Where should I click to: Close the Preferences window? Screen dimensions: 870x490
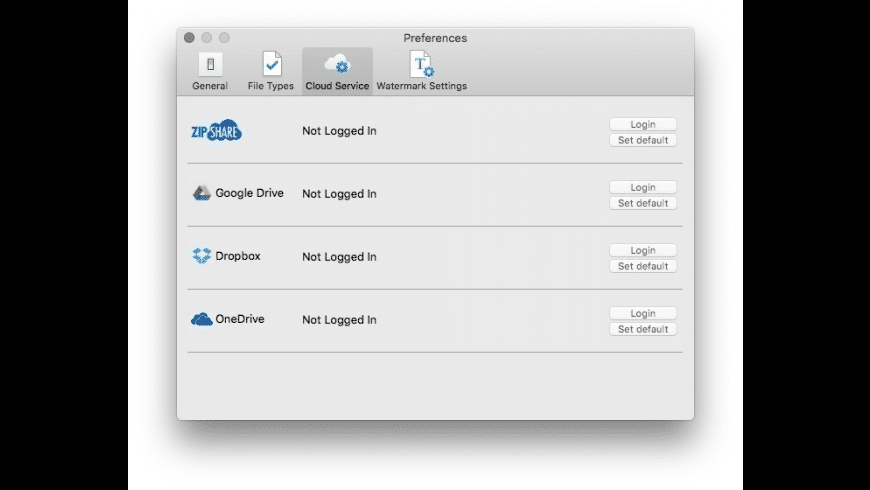coord(189,38)
